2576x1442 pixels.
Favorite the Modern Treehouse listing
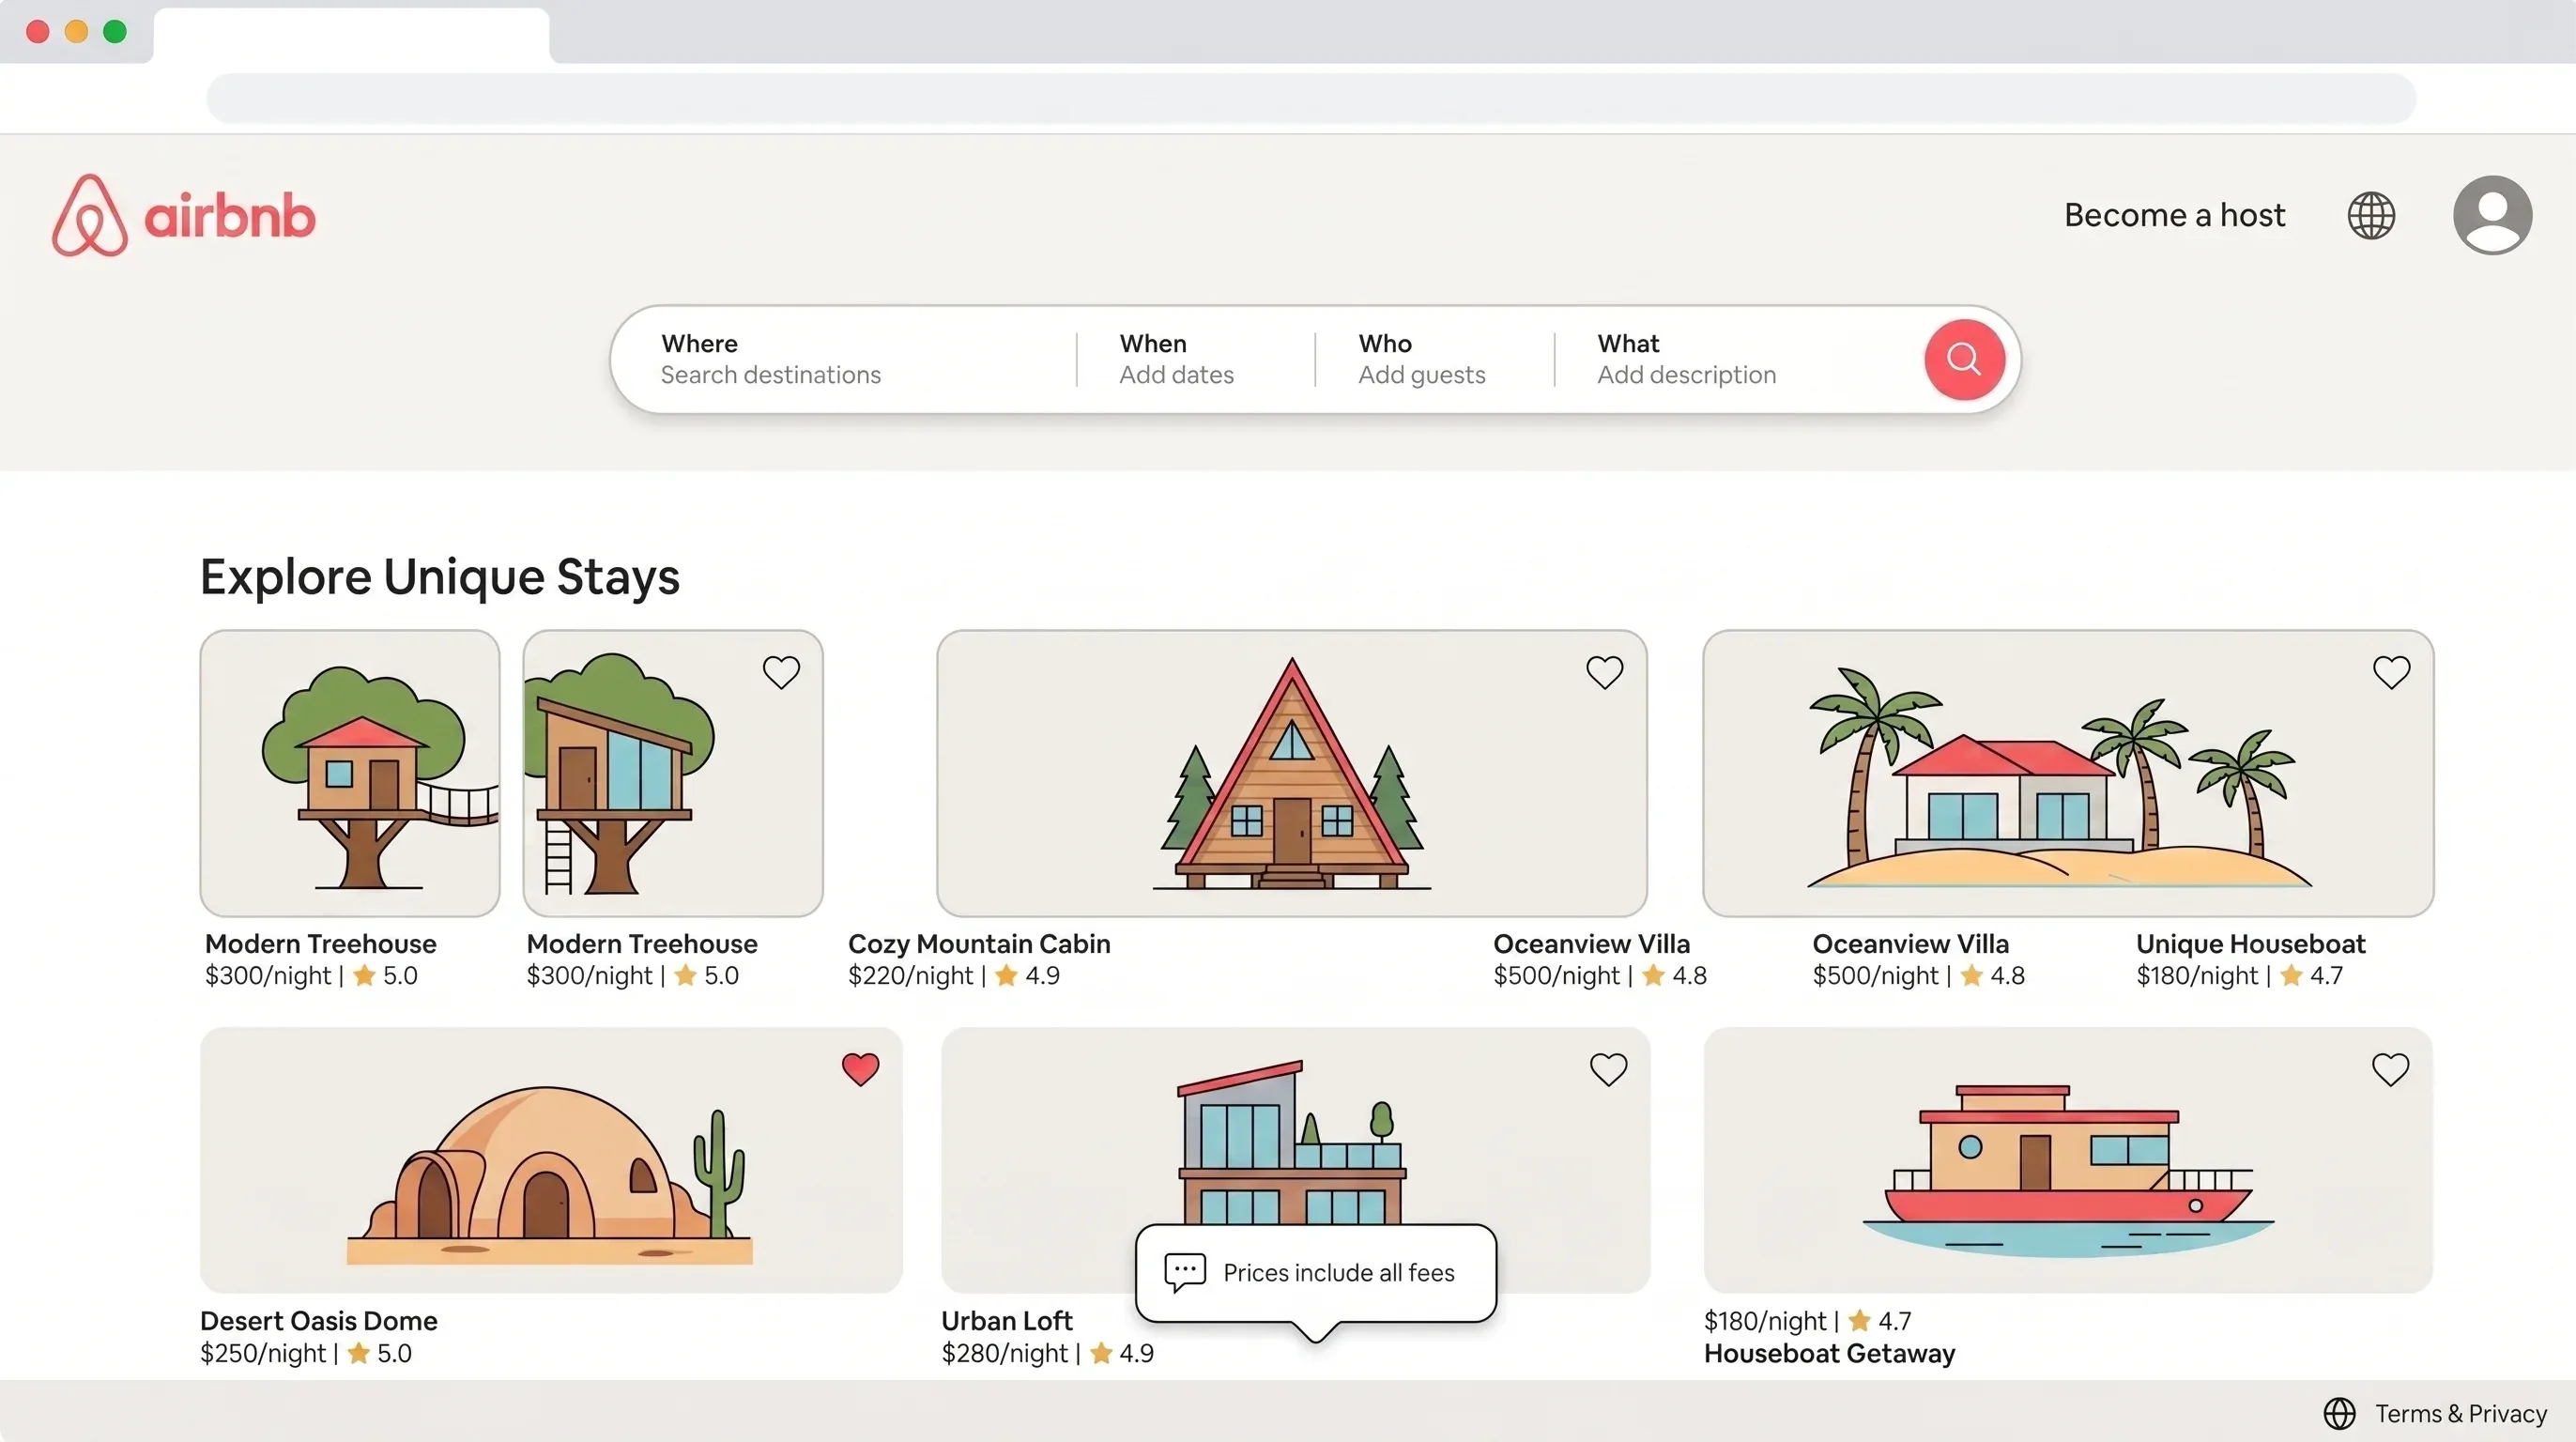781,672
